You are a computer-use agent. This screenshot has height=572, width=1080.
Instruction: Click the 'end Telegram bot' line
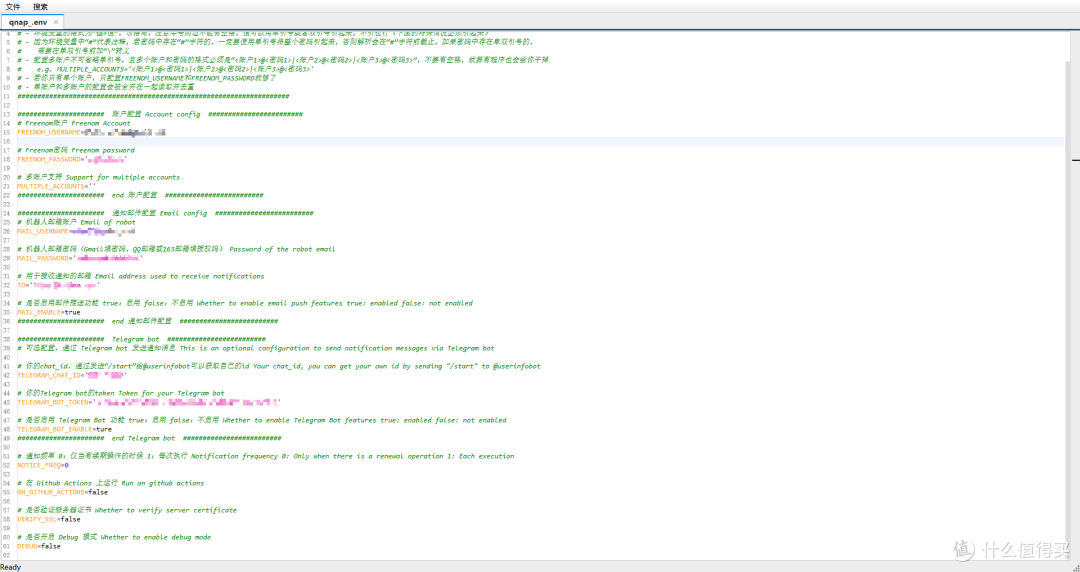(x=149, y=438)
